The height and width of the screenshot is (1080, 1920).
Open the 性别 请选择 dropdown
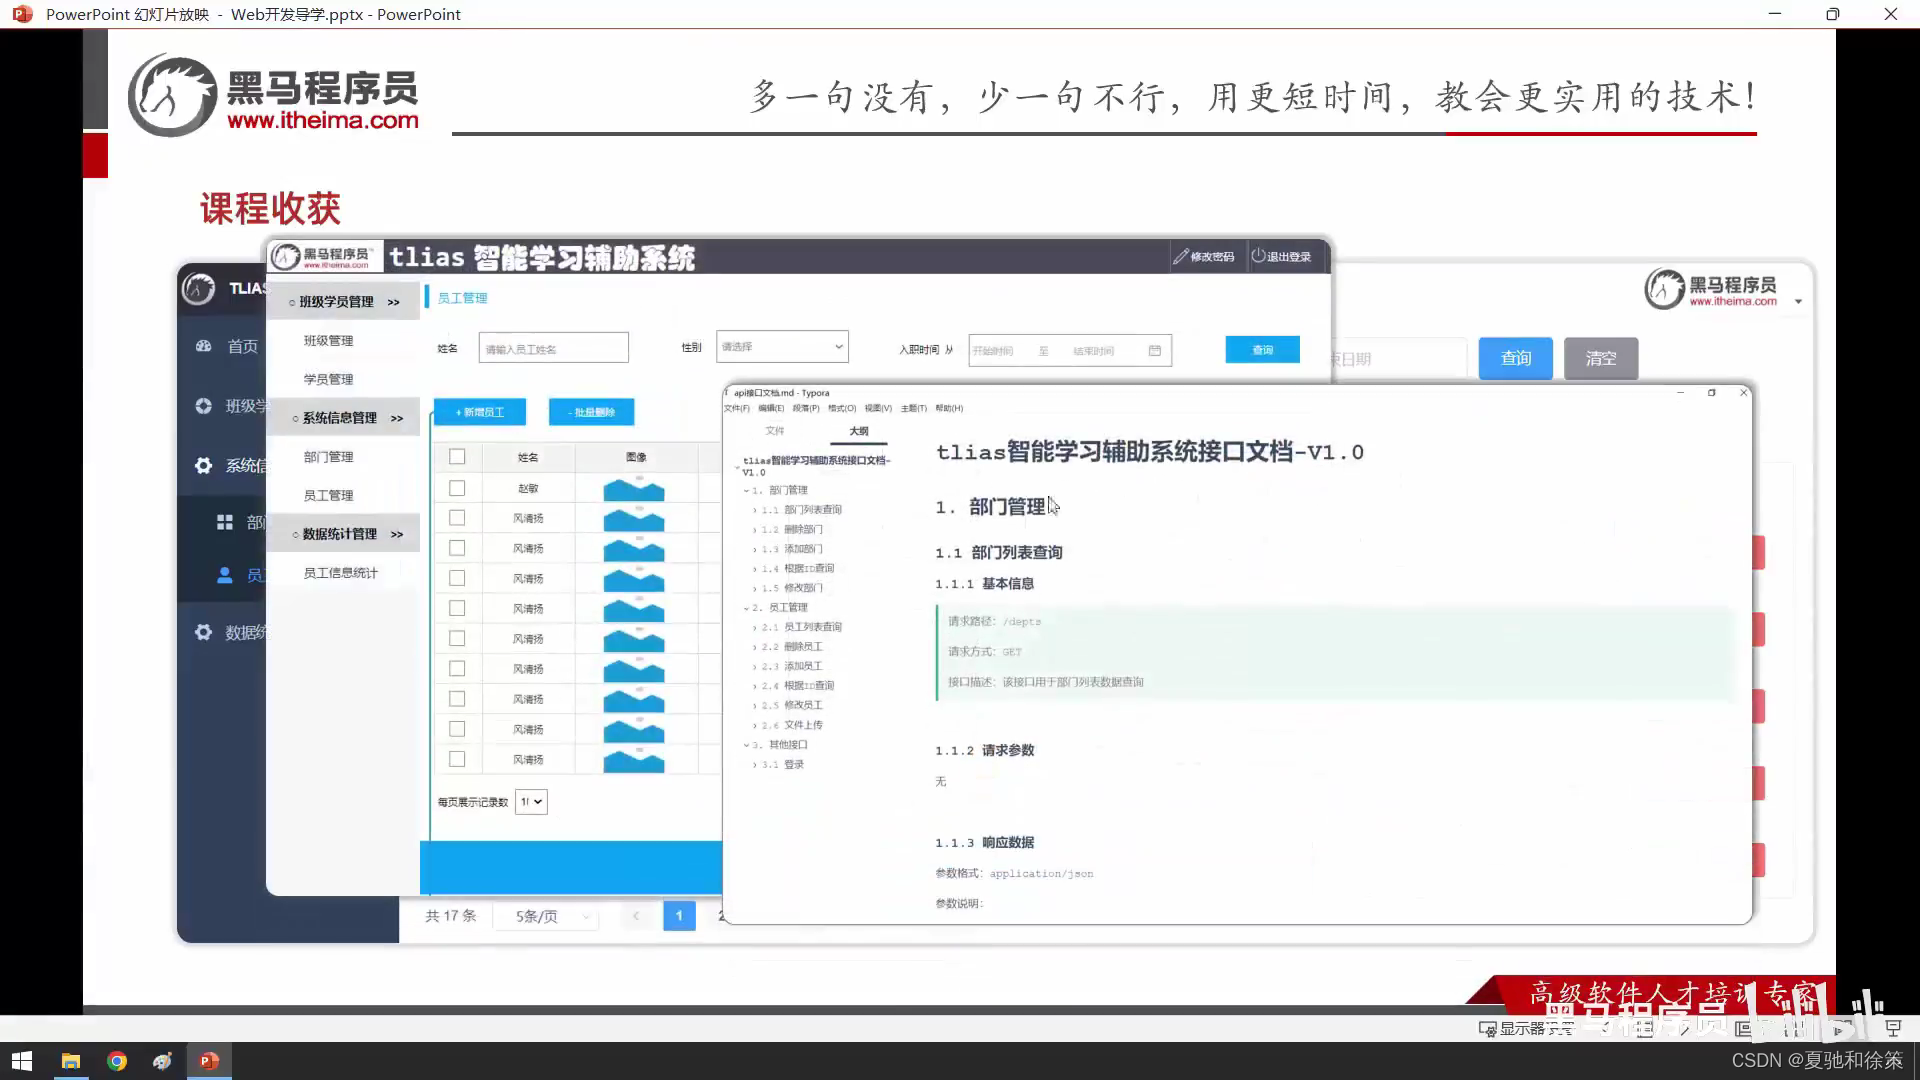coord(782,347)
